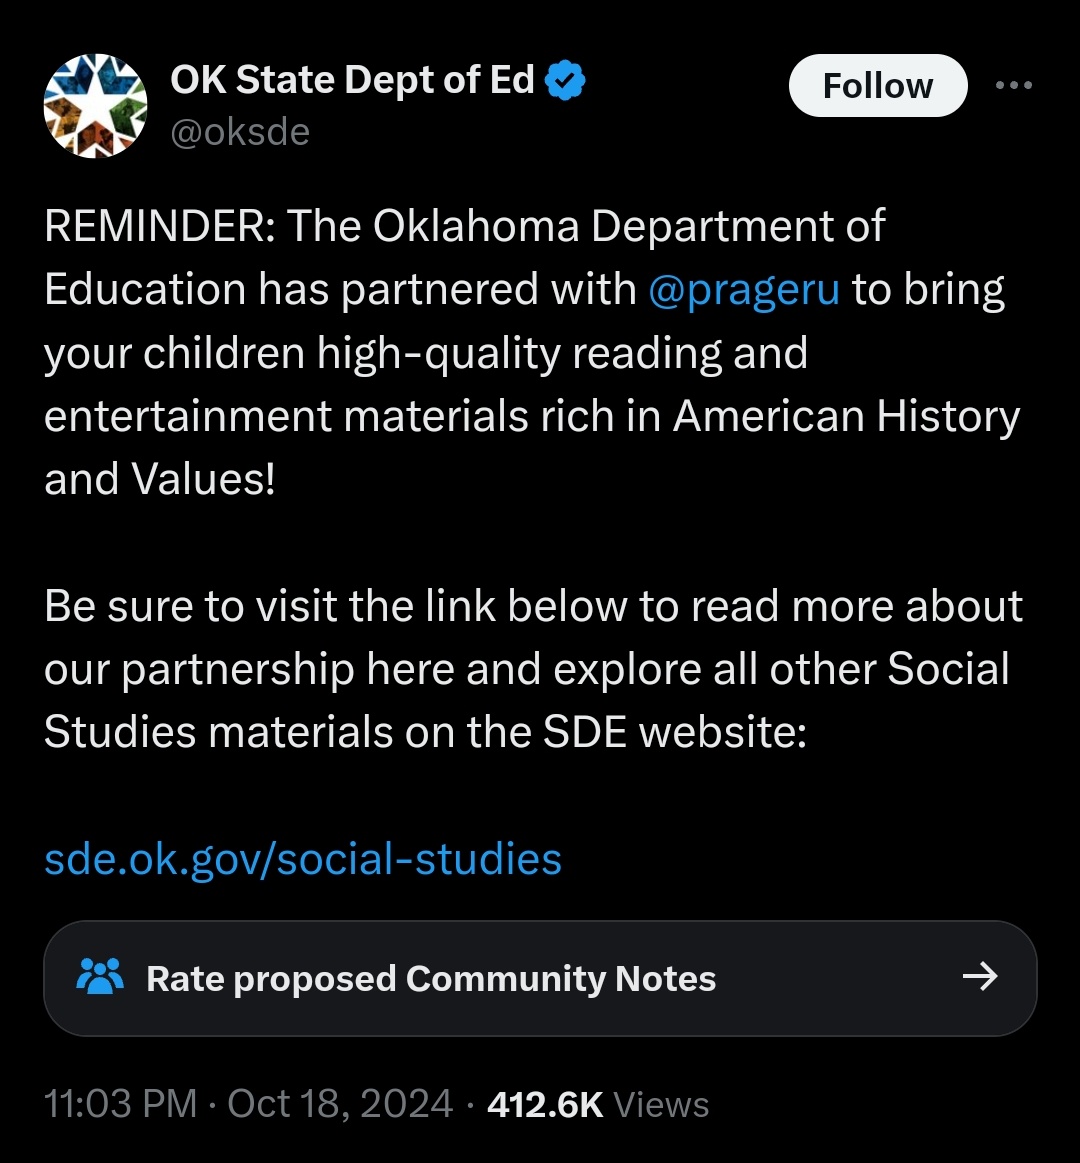The height and width of the screenshot is (1163, 1080).
Task: Click the 'Be sure to visit' paragraph
Action: coord(533,669)
